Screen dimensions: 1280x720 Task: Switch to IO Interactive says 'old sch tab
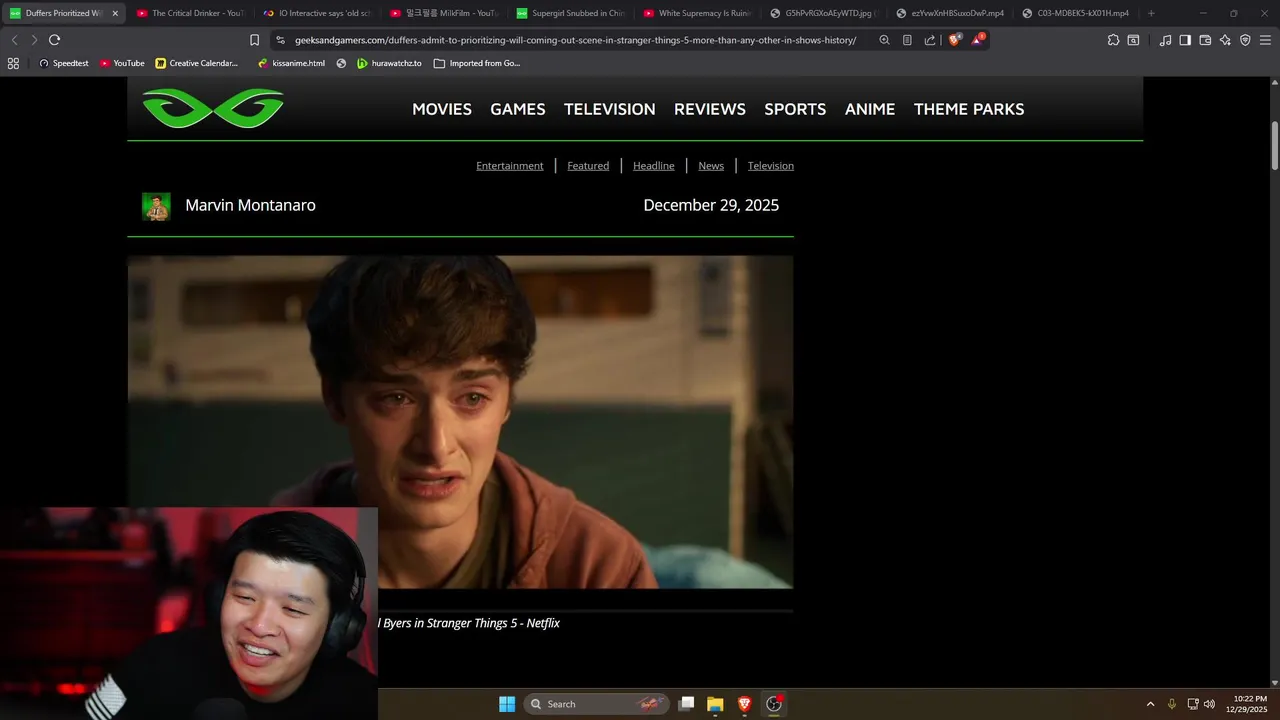click(x=317, y=13)
